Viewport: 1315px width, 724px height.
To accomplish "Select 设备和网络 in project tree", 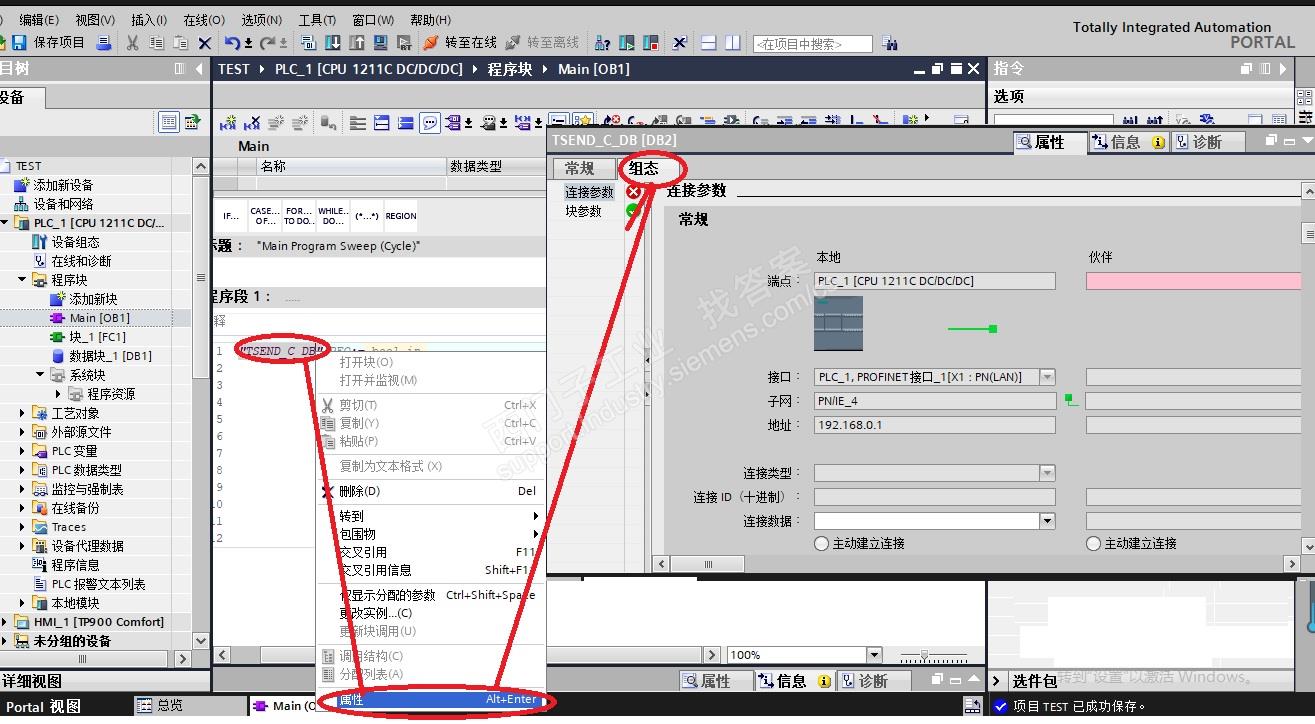I will tap(54, 204).
